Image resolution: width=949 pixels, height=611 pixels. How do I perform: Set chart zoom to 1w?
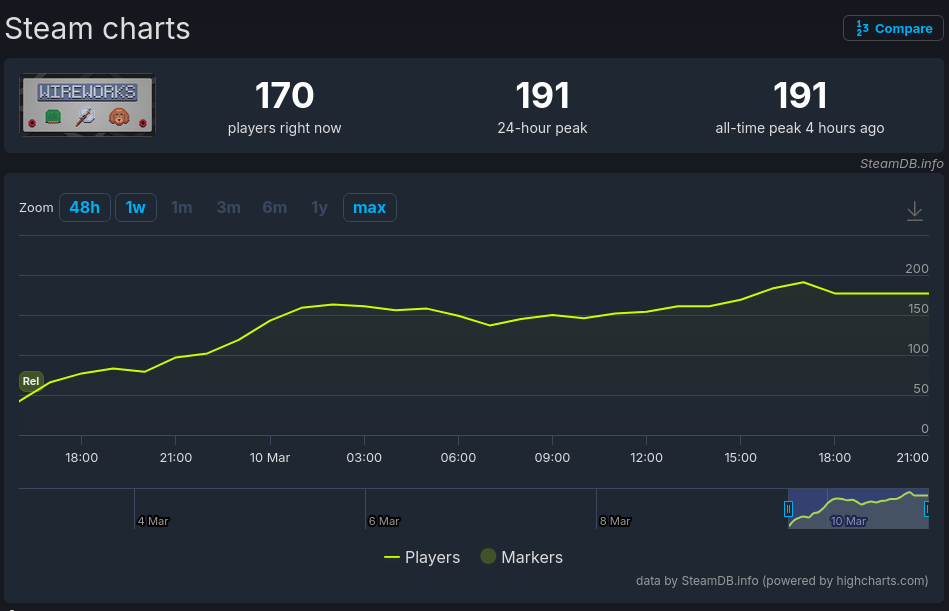tap(136, 207)
